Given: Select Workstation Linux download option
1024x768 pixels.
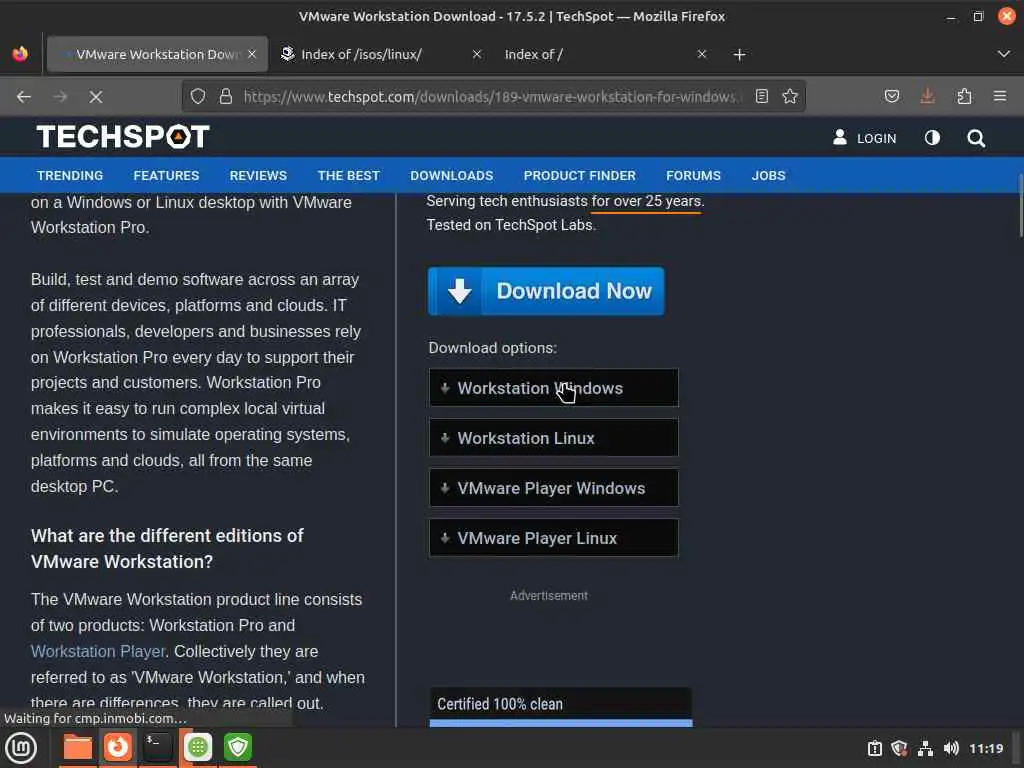Looking at the screenshot, I should [554, 438].
